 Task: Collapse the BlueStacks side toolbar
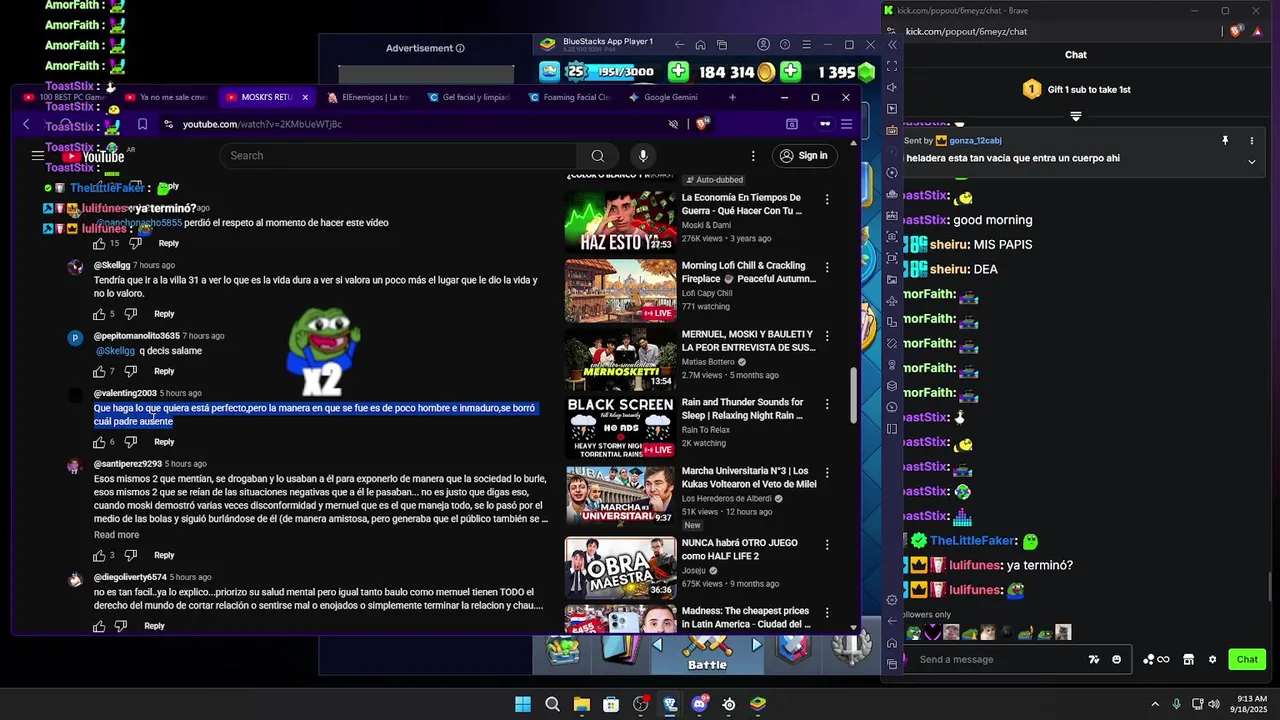pos(892,45)
